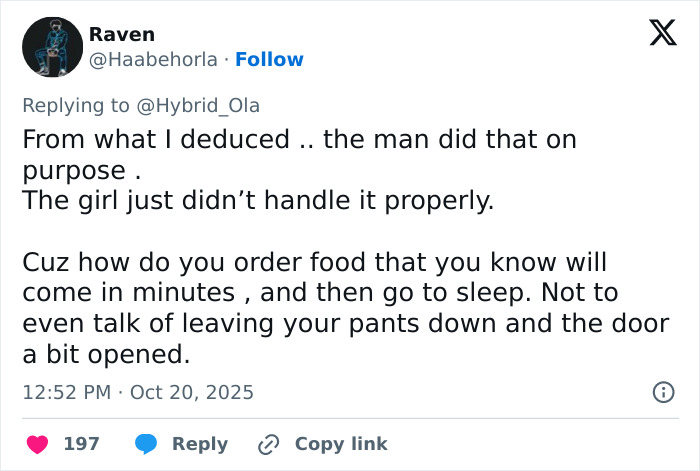Viewport: 700px width, 471px height.
Task: Open the @Haabehorla handle link
Action: click(x=153, y=60)
